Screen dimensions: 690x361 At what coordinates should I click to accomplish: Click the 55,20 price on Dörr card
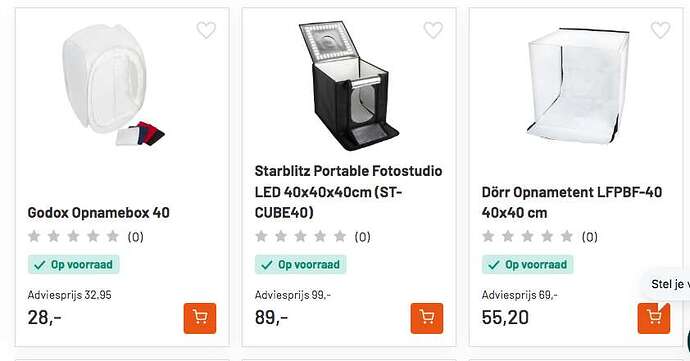click(505, 317)
